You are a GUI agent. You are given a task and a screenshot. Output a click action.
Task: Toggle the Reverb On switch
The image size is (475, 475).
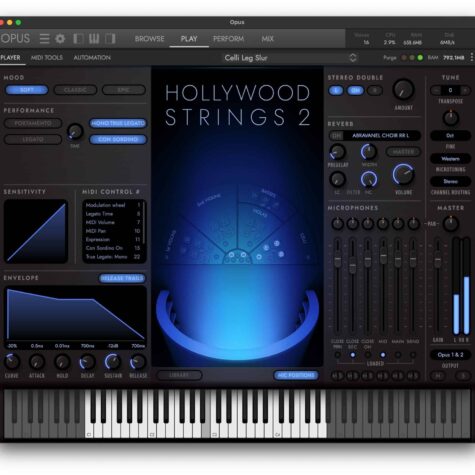coord(337,136)
